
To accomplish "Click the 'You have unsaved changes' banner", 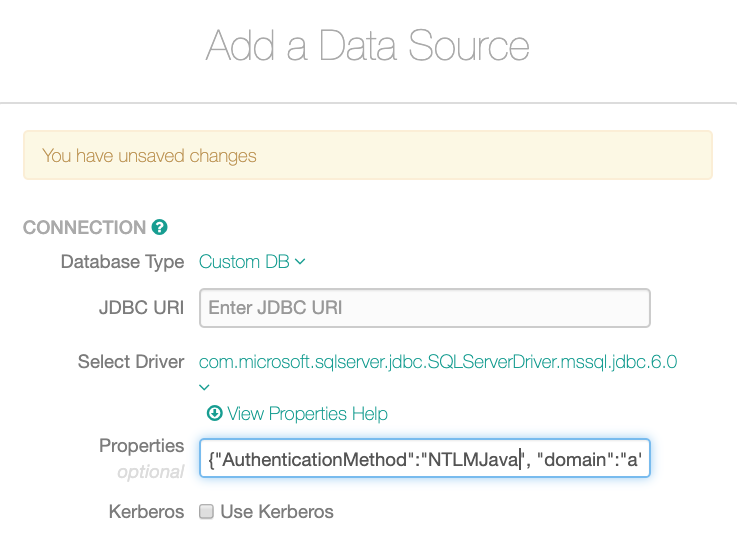I will click(x=368, y=156).
